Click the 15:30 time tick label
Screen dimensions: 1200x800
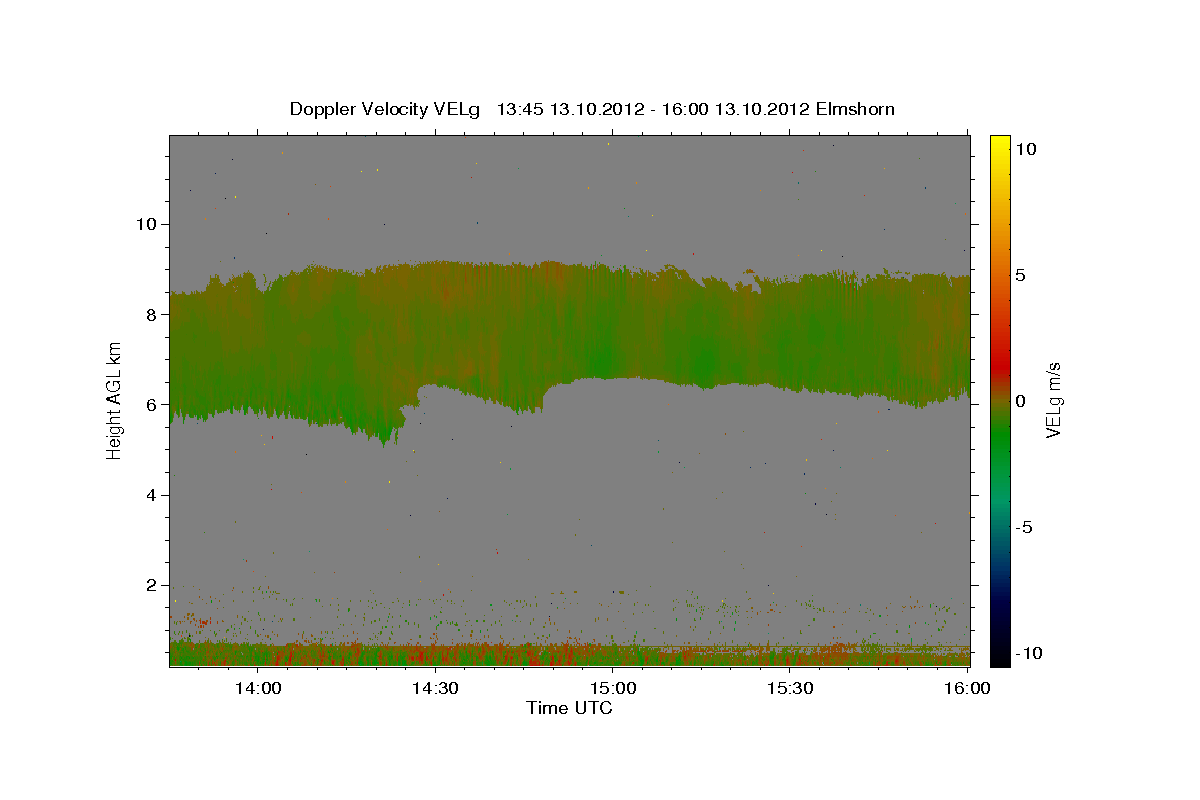[789, 689]
